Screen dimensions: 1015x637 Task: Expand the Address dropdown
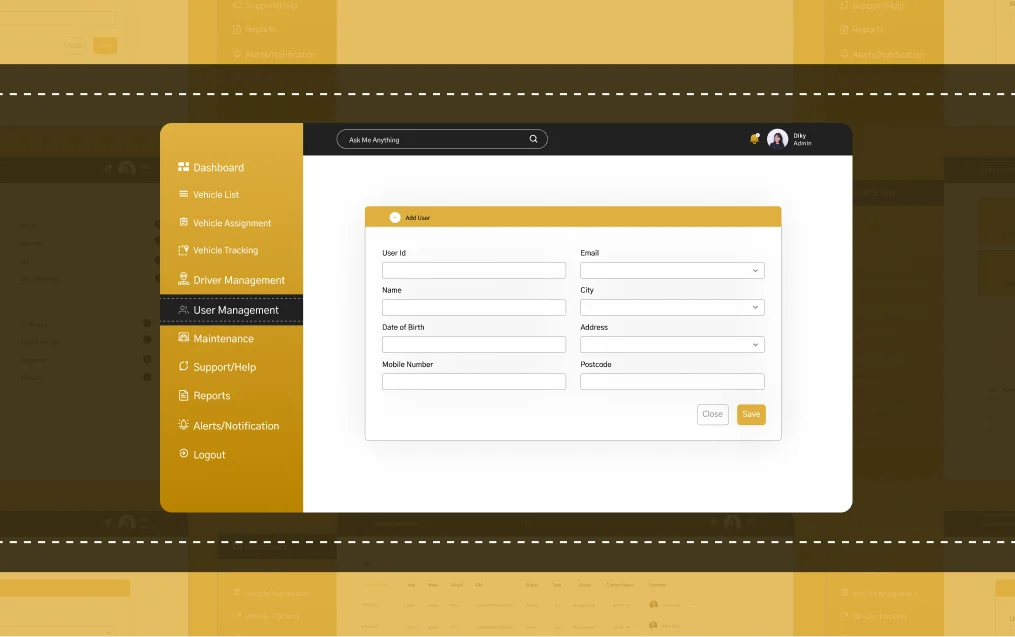click(x=755, y=345)
